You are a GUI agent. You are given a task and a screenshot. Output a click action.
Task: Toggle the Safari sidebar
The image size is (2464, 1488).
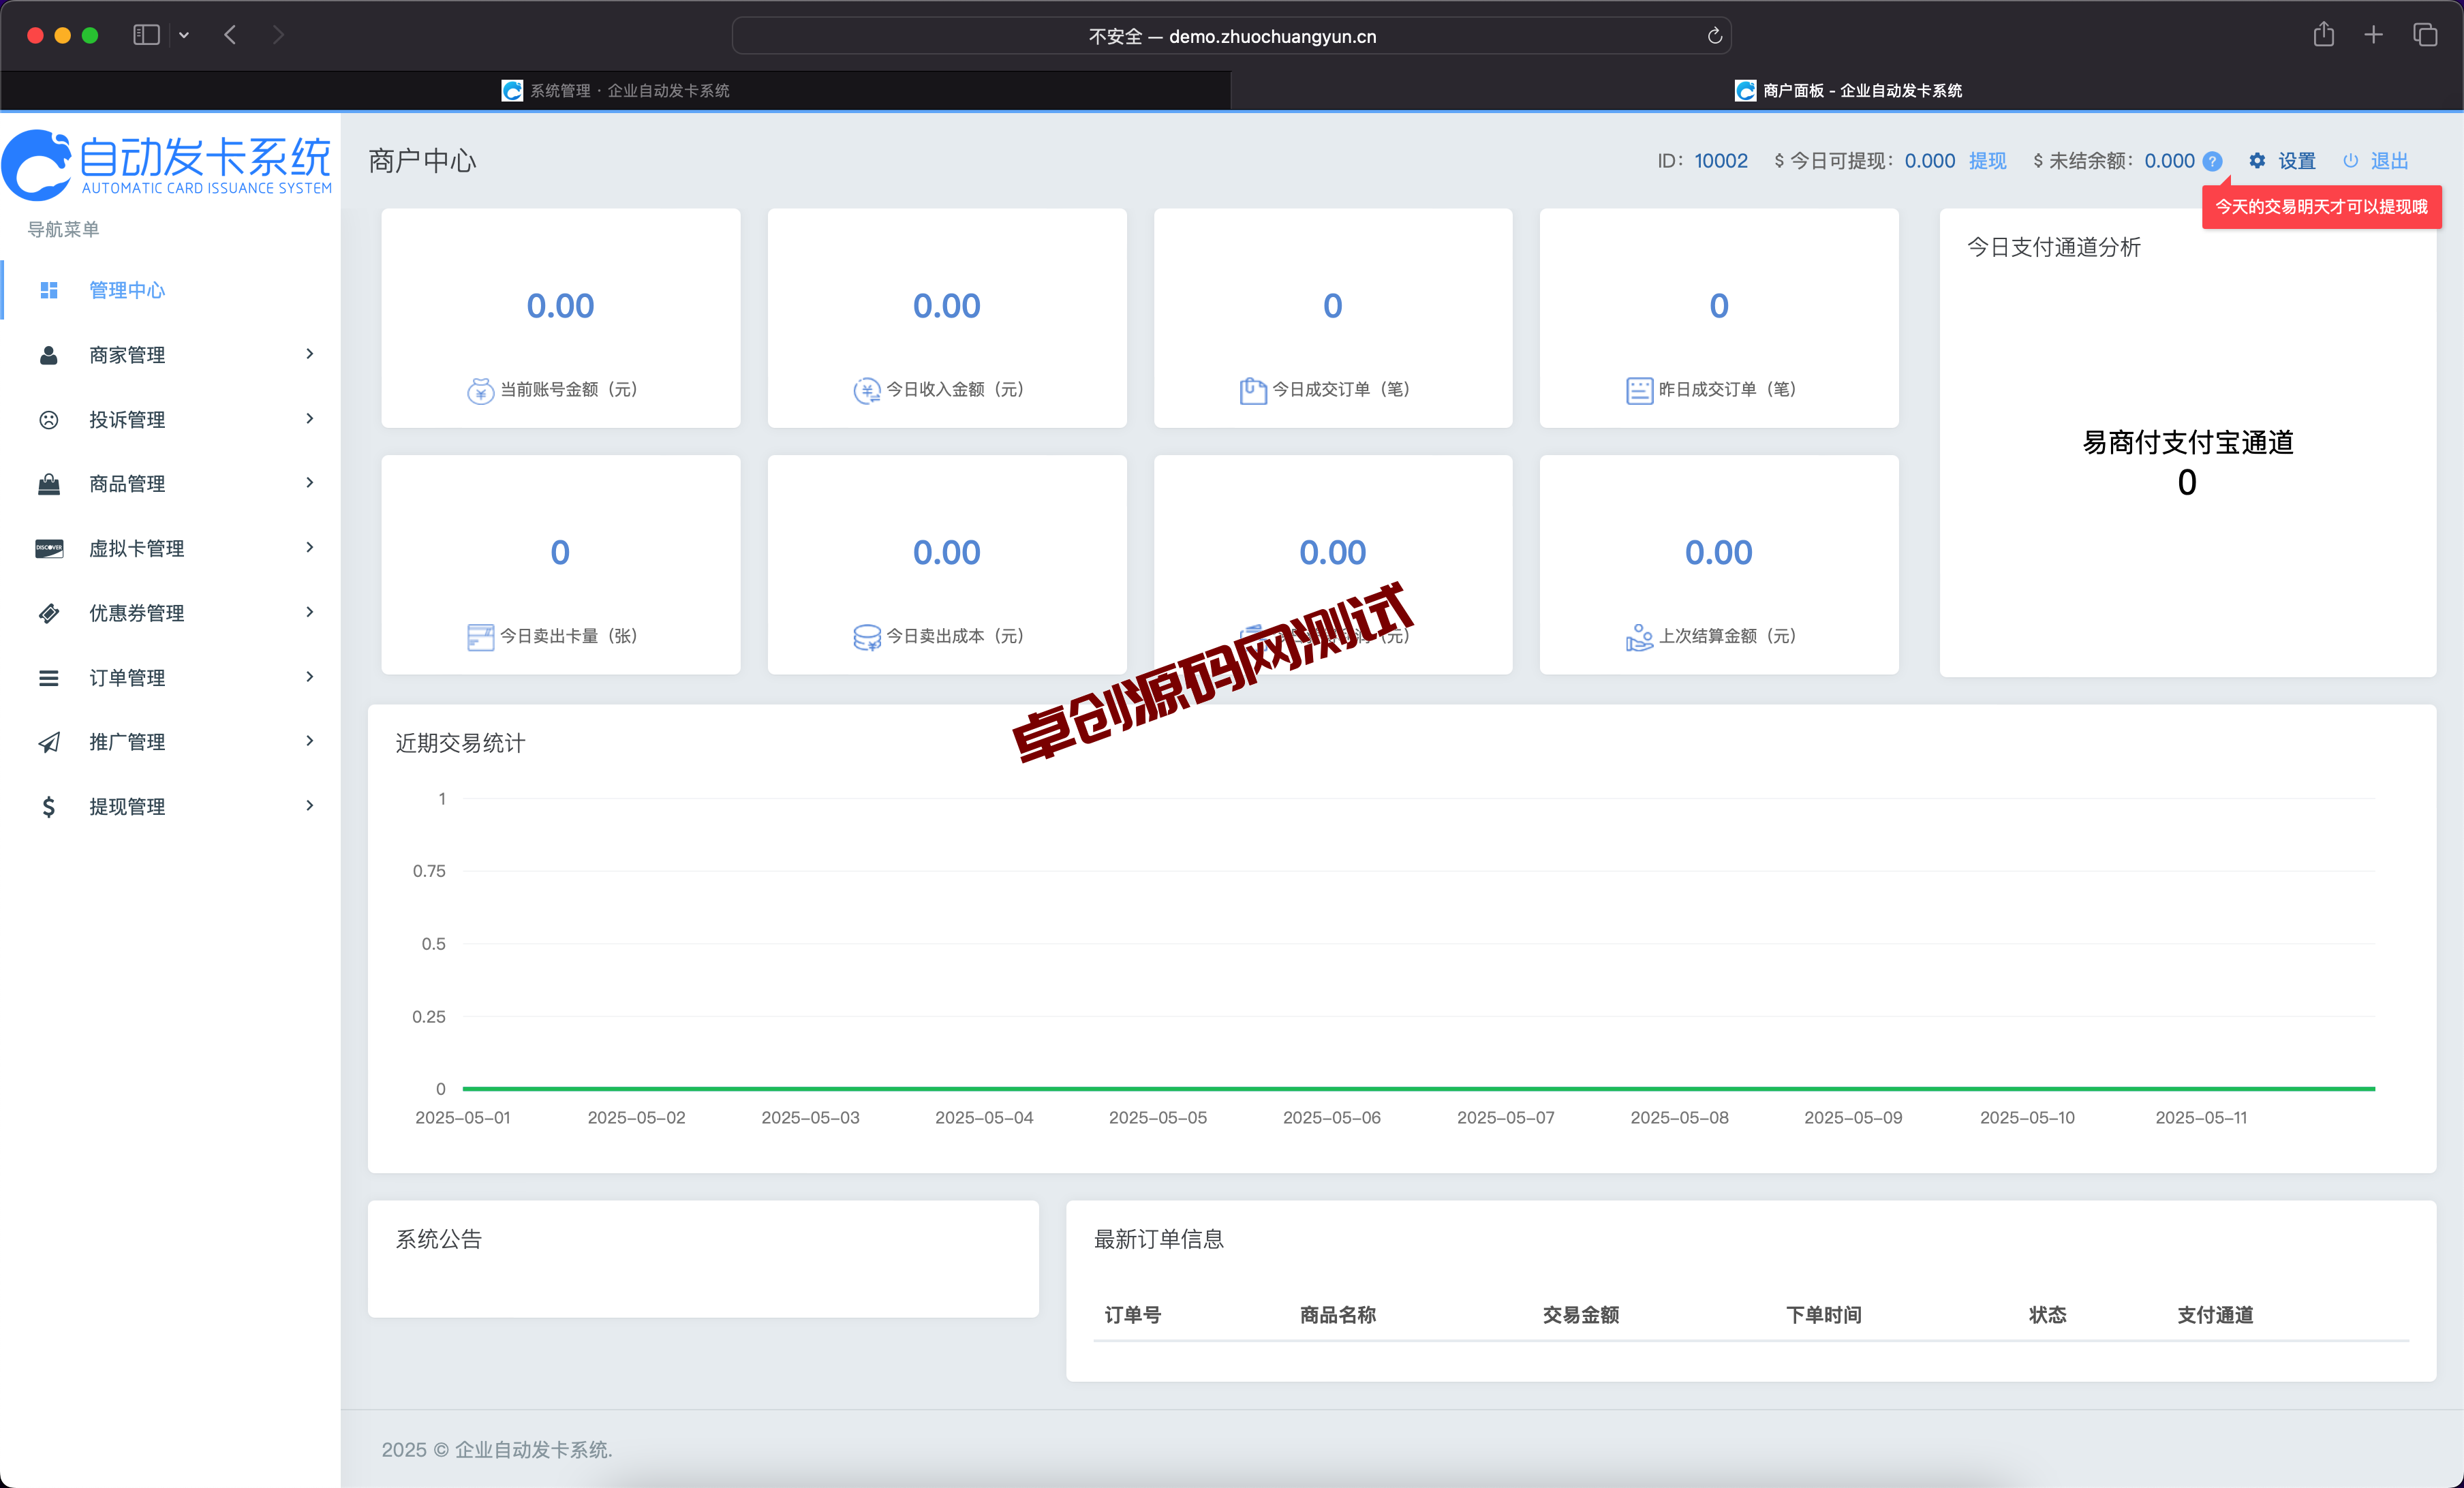[x=146, y=35]
